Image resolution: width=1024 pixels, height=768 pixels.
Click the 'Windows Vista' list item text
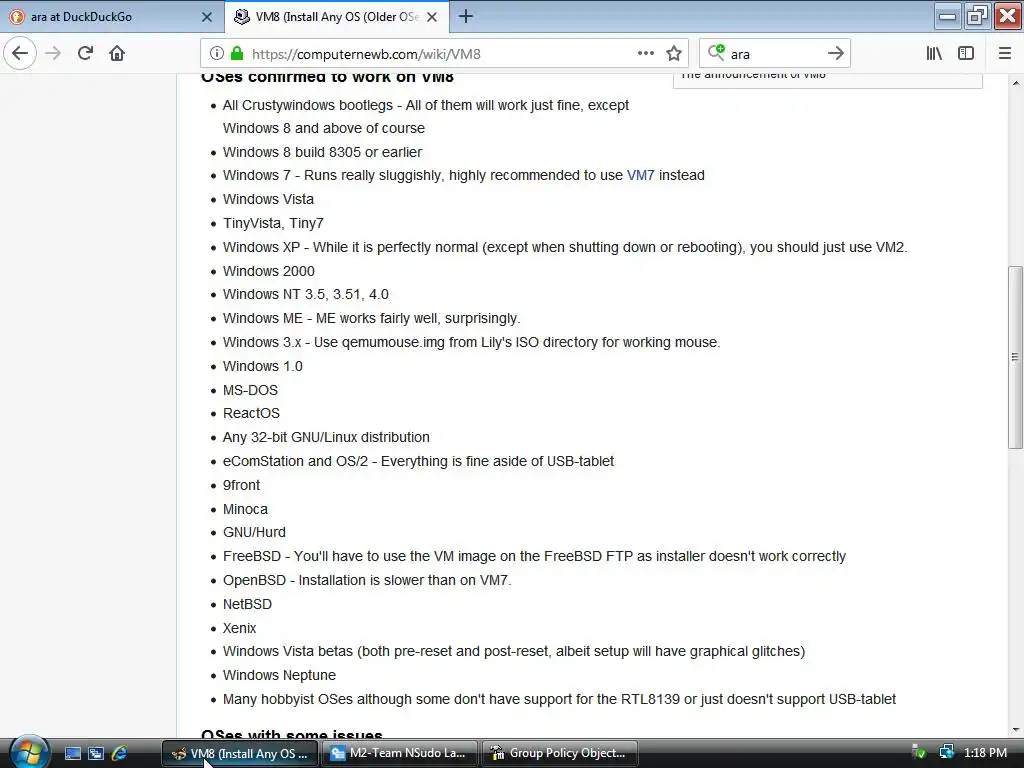tap(268, 199)
